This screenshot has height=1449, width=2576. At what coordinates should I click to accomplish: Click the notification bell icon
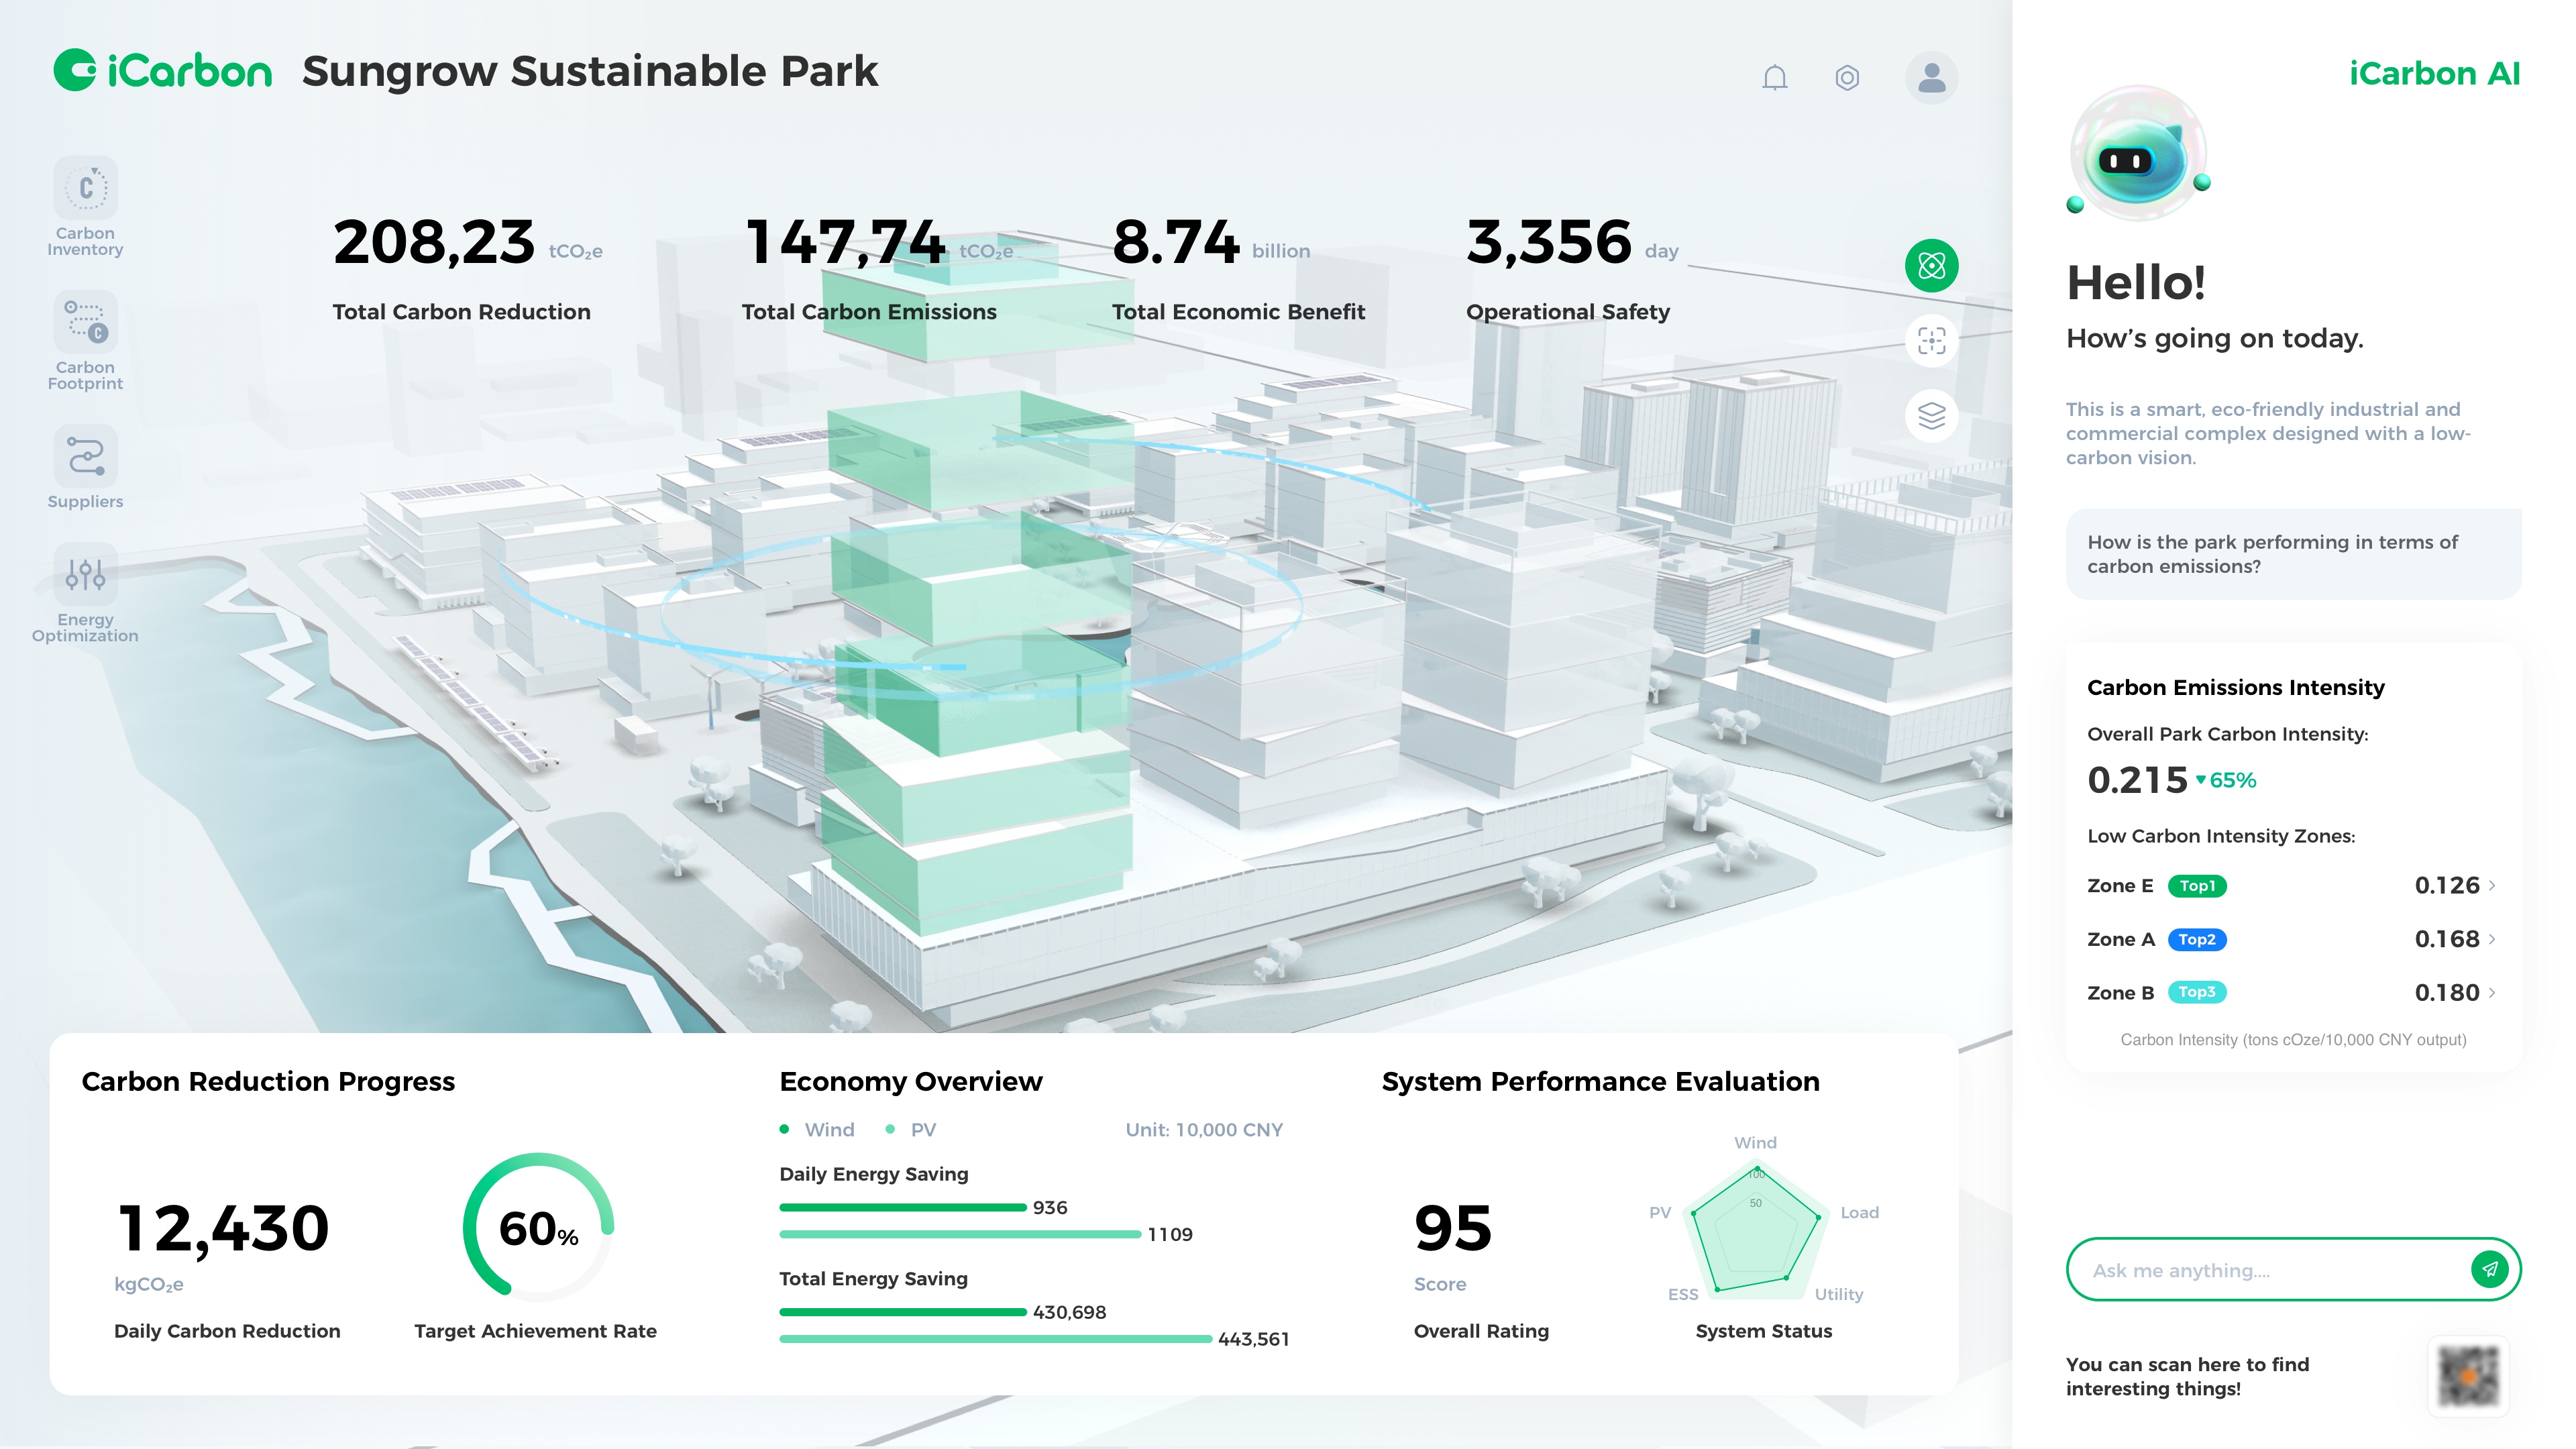1774,77
